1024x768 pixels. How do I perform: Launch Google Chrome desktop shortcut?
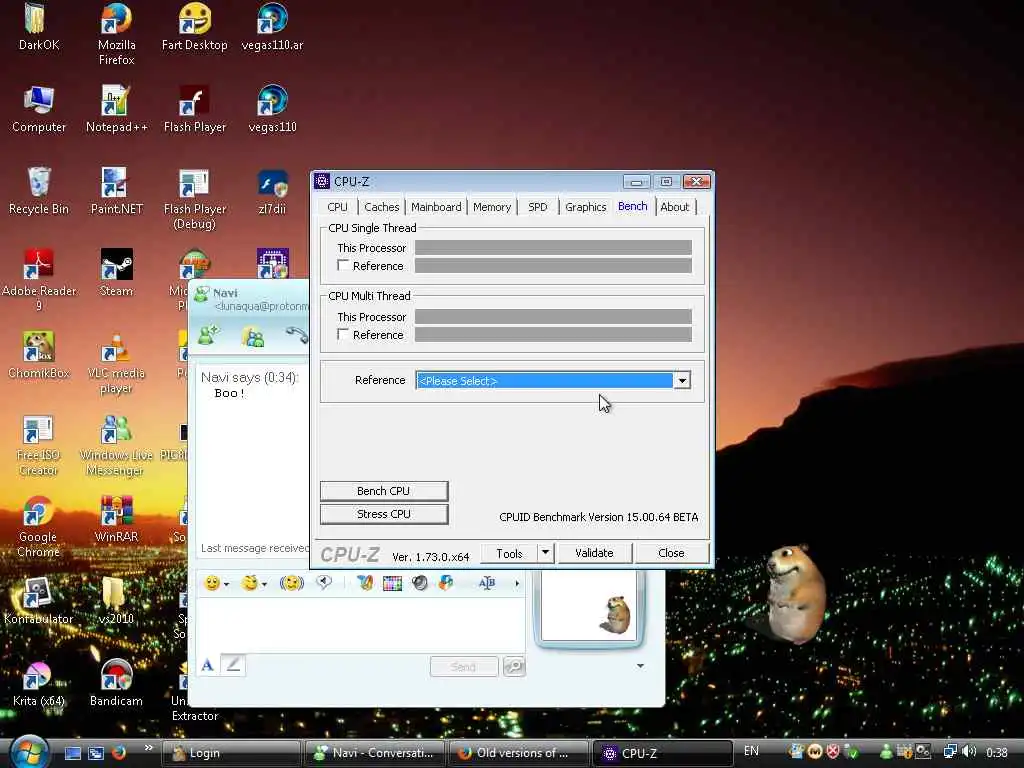(x=38, y=526)
